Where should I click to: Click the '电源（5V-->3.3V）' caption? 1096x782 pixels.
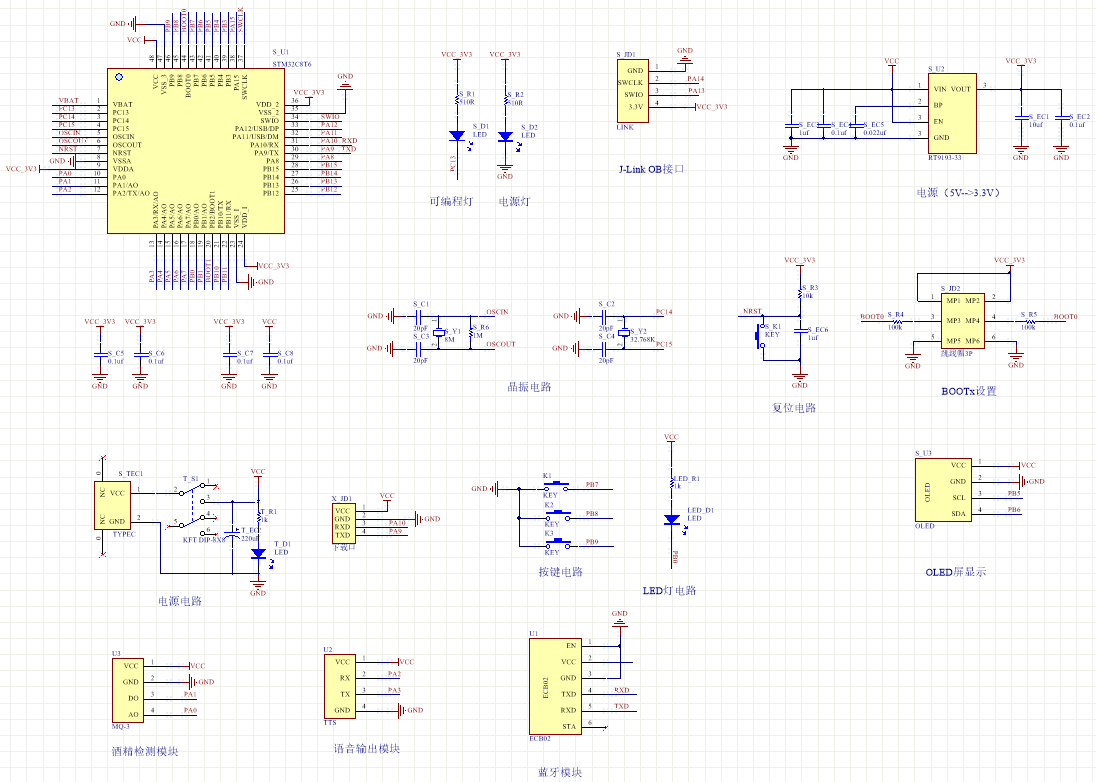click(x=958, y=192)
